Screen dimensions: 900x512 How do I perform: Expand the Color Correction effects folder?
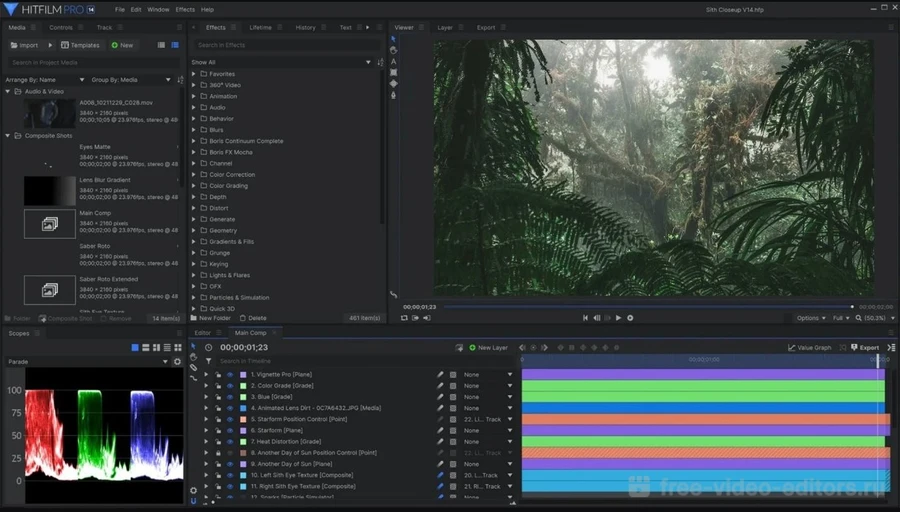(x=194, y=174)
